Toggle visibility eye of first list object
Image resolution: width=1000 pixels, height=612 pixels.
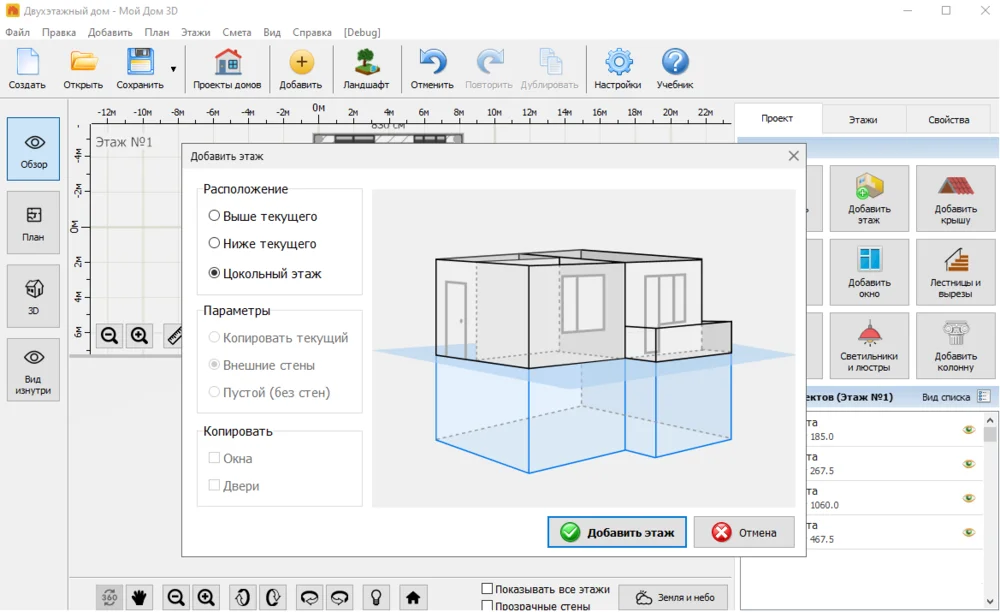point(968,430)
